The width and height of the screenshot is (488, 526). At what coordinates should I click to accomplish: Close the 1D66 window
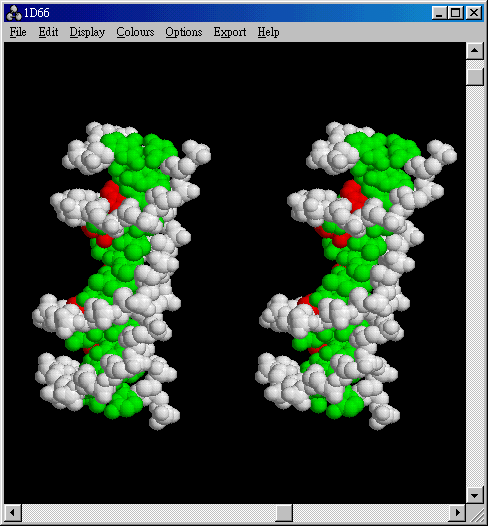click(474, 13)
